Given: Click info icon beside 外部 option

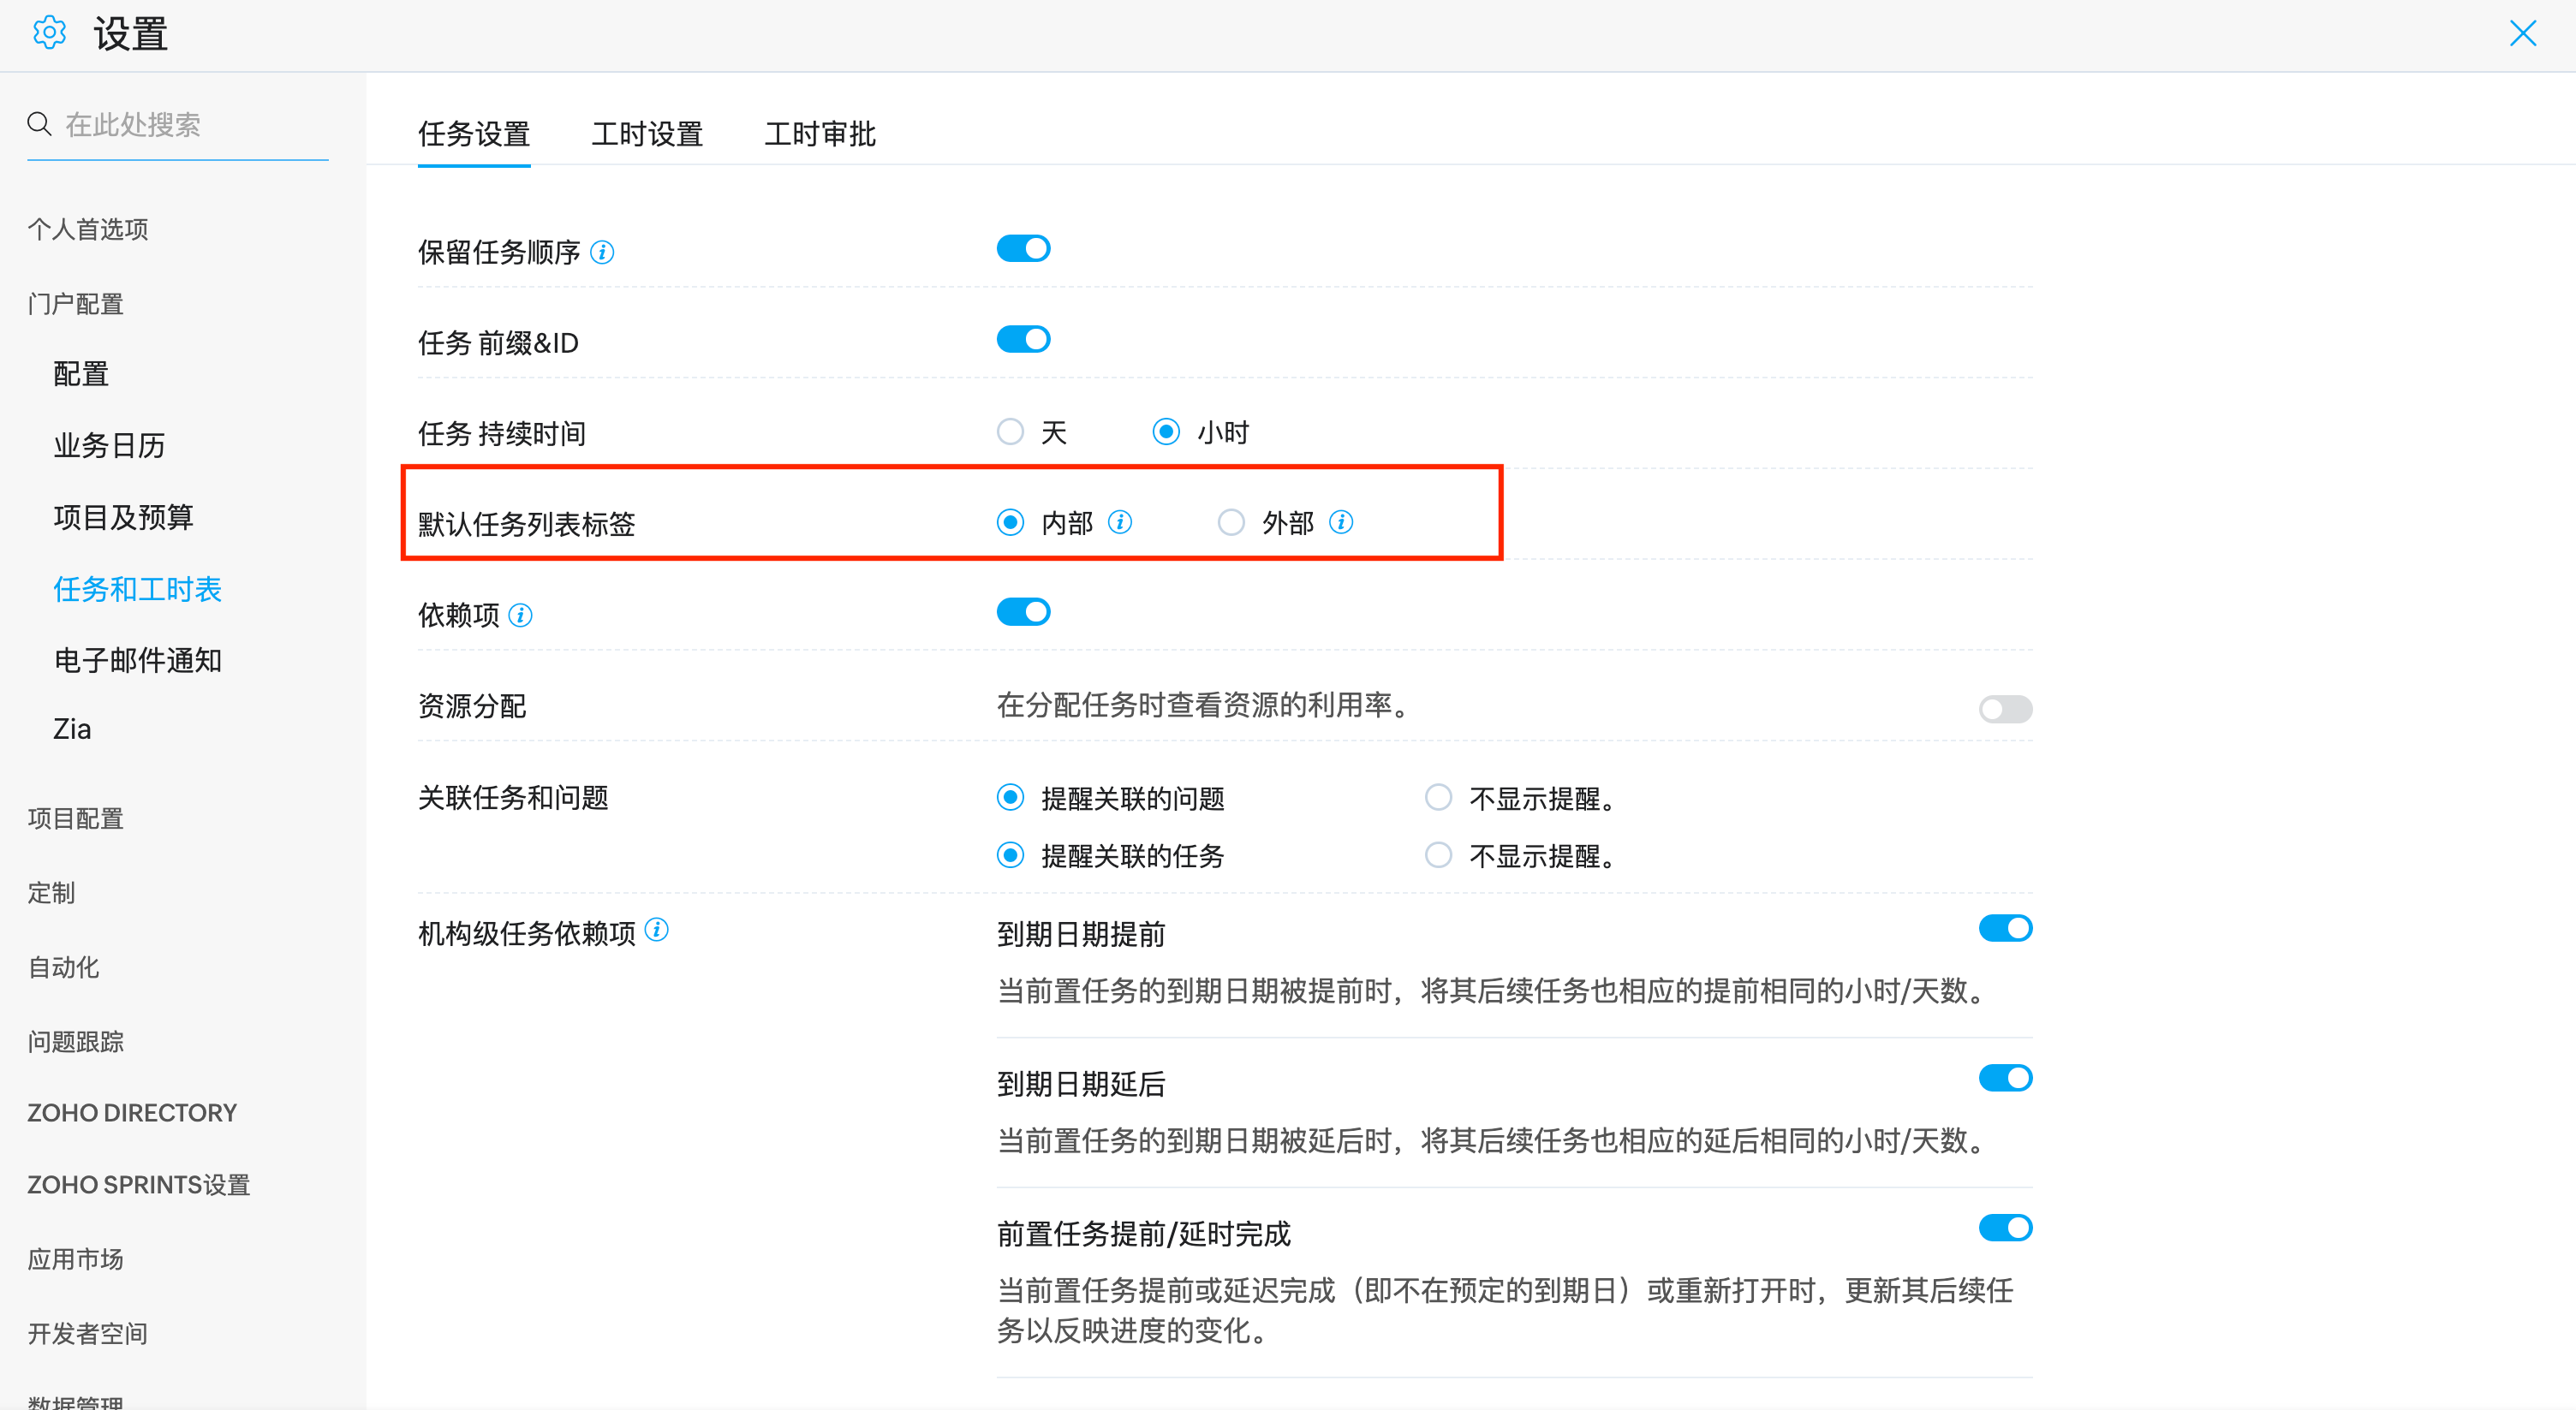Looking at the screenshot, I should [1341, 522].
